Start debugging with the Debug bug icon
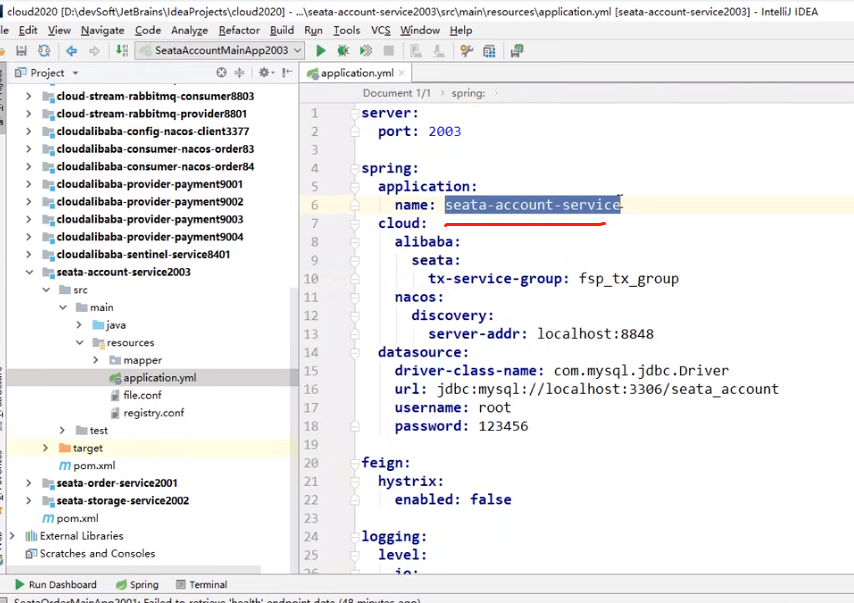 tap(343, 50)
